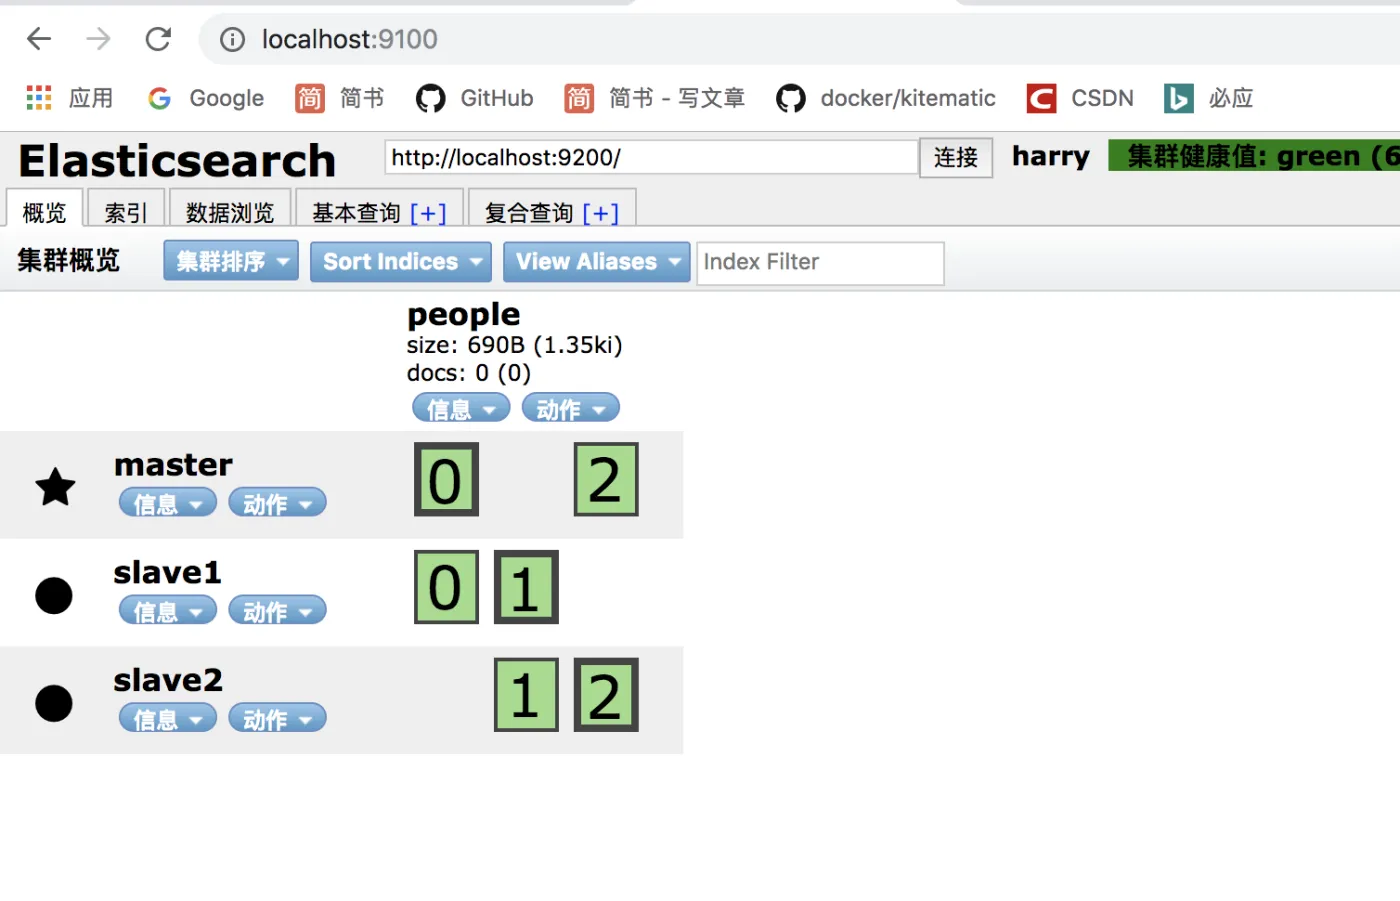Expand the 集群排序 dropdown
Screen dimensions: 1400x901
(231, 261)
